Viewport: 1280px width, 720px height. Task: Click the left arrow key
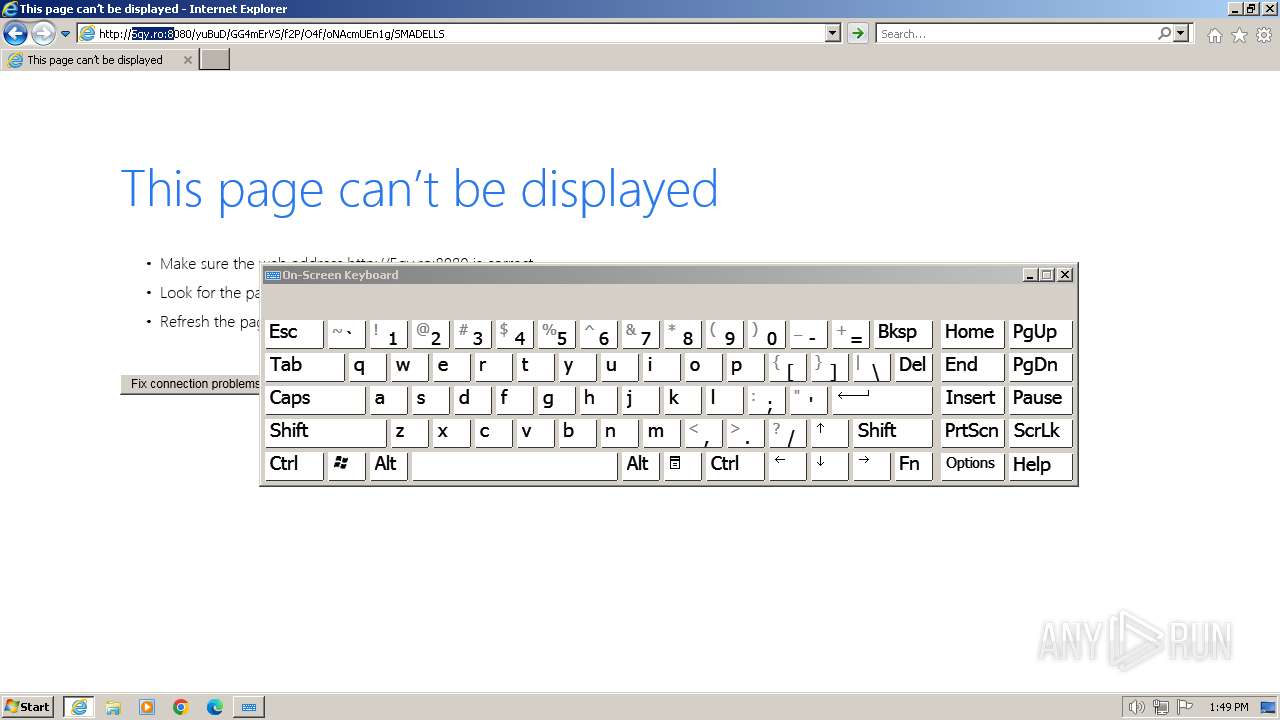tap(787, 465)
